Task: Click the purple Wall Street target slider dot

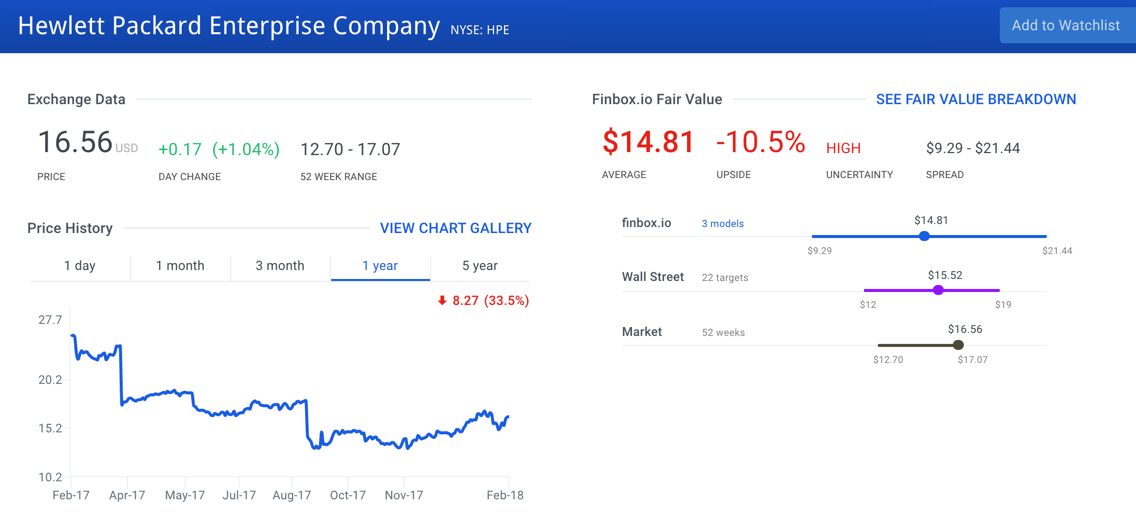Action: coord(938,290)
